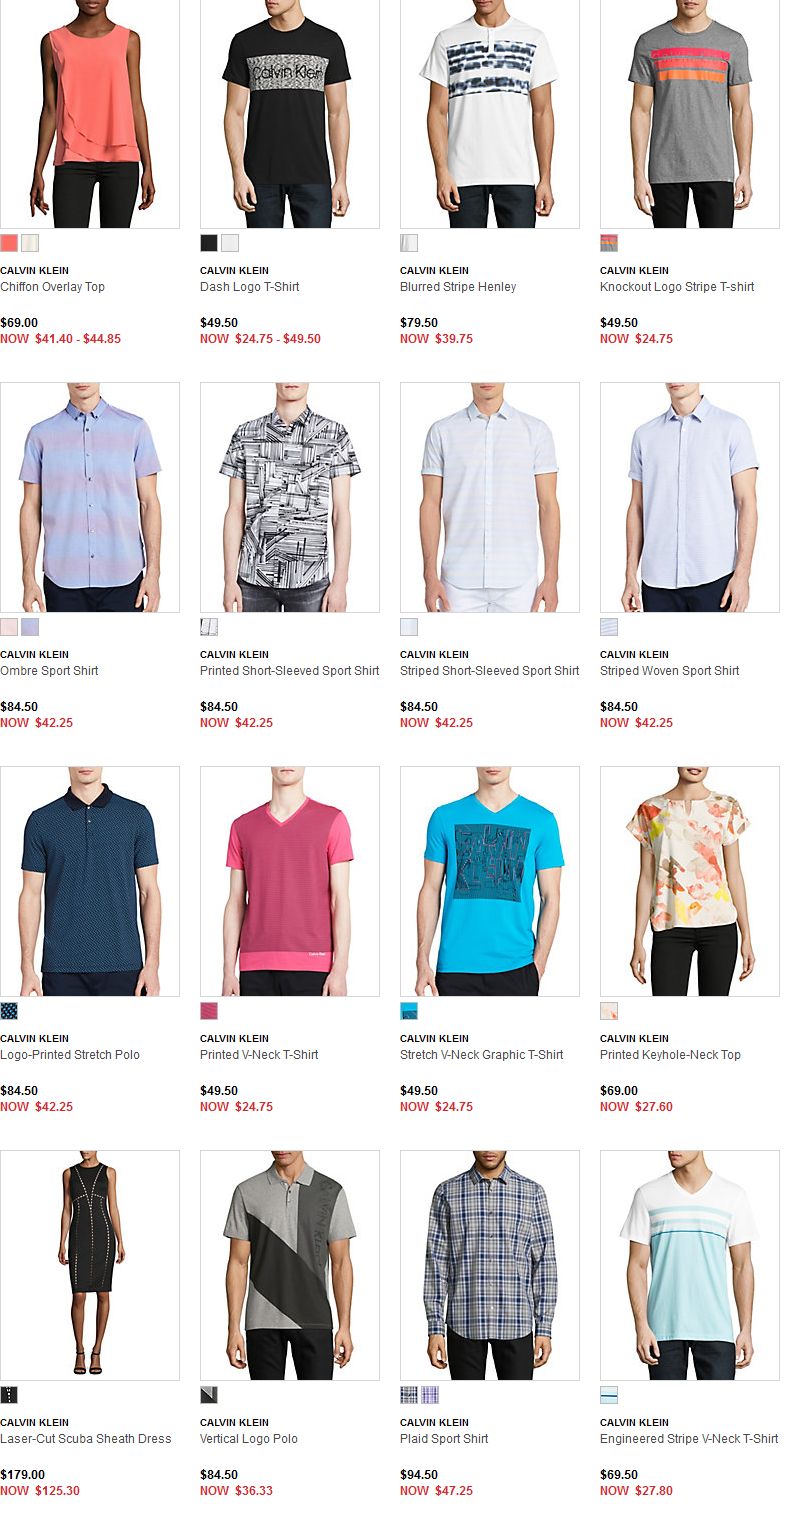Open the Logo-Printed Stretch Polo link

[x=70, y=1055]
